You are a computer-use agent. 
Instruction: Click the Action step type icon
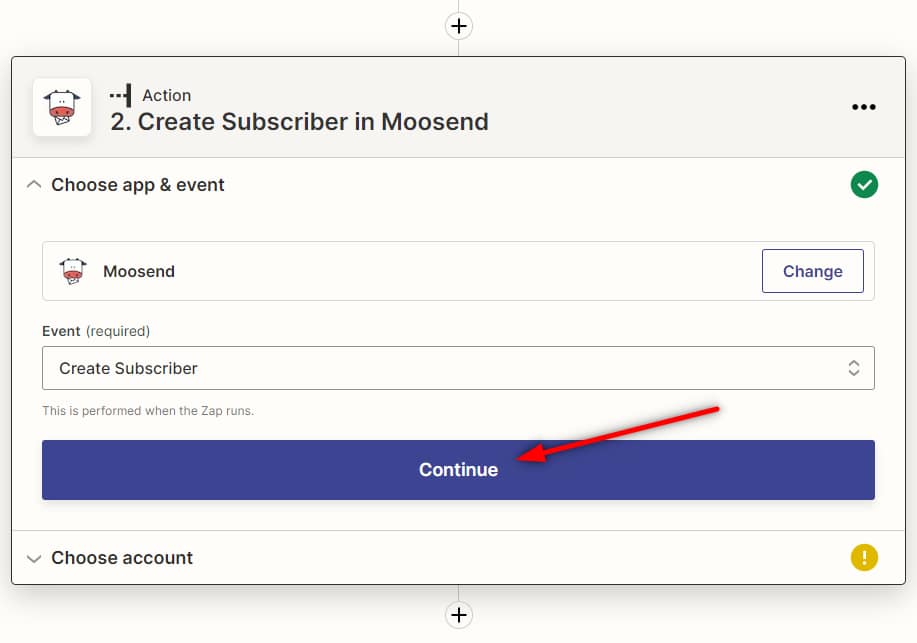(120, 95)
